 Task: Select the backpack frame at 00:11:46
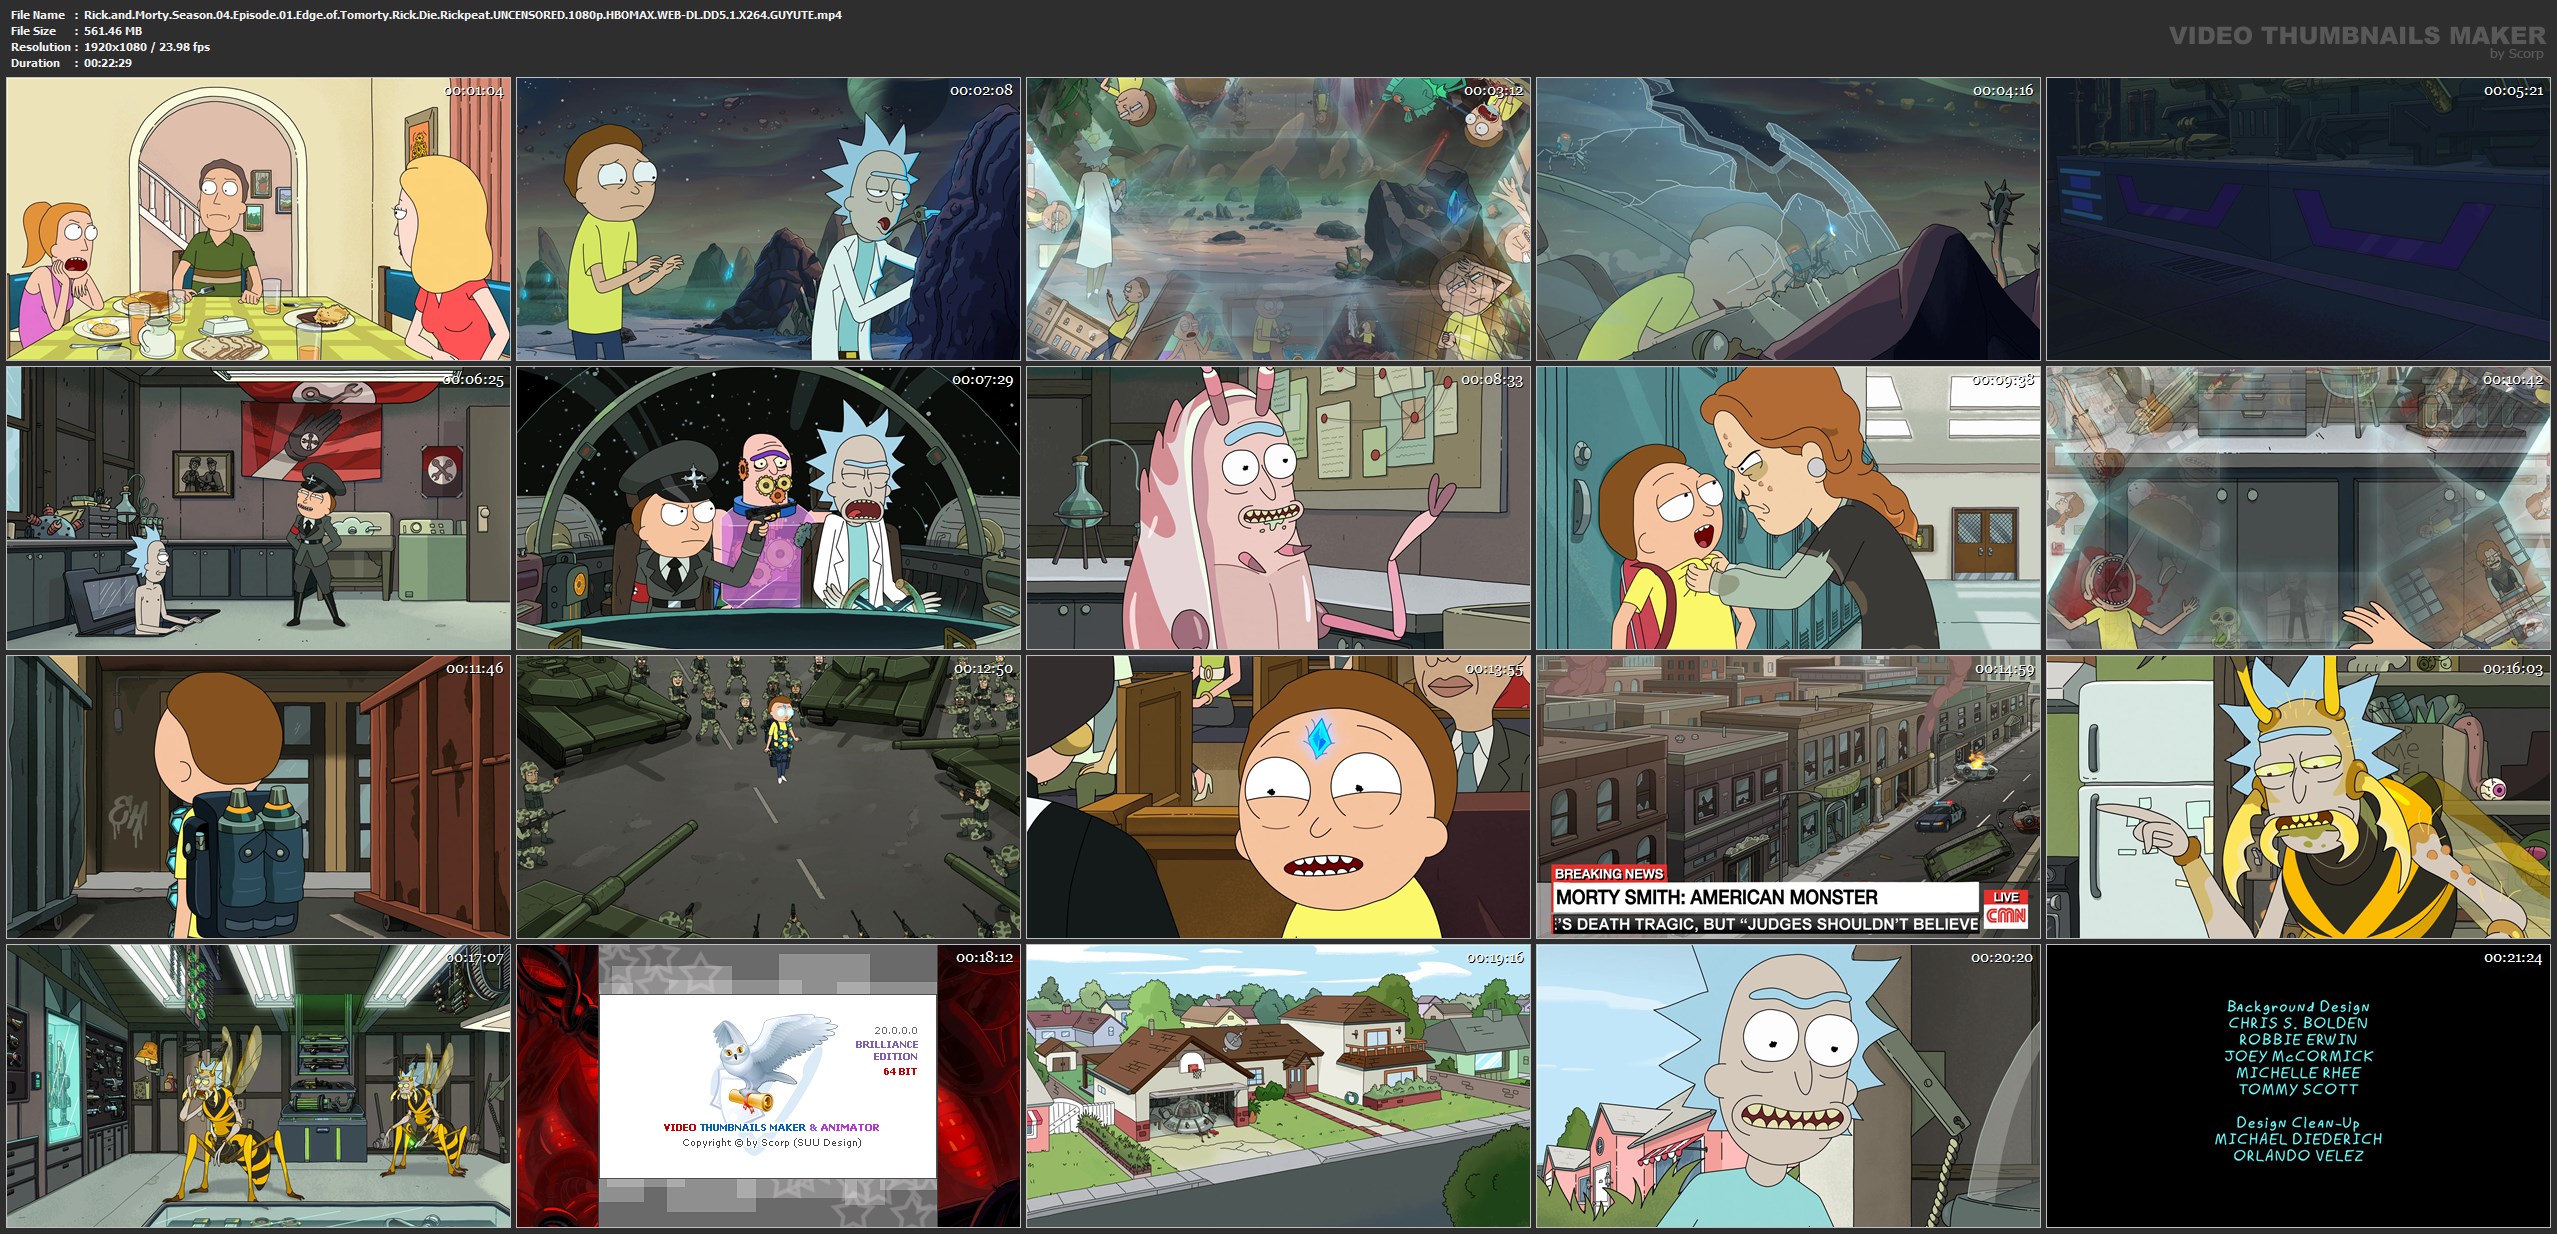tap(258, 797)
